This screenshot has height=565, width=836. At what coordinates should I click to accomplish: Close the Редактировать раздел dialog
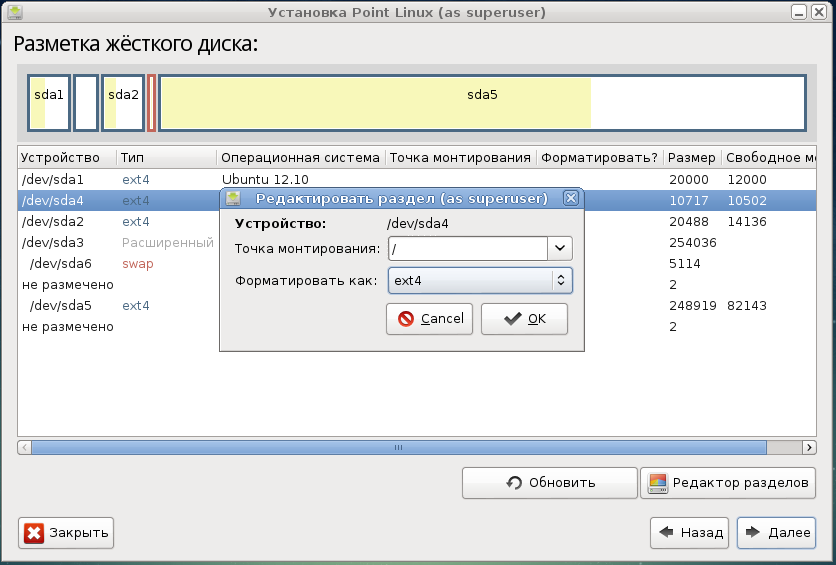click(570, 198)
